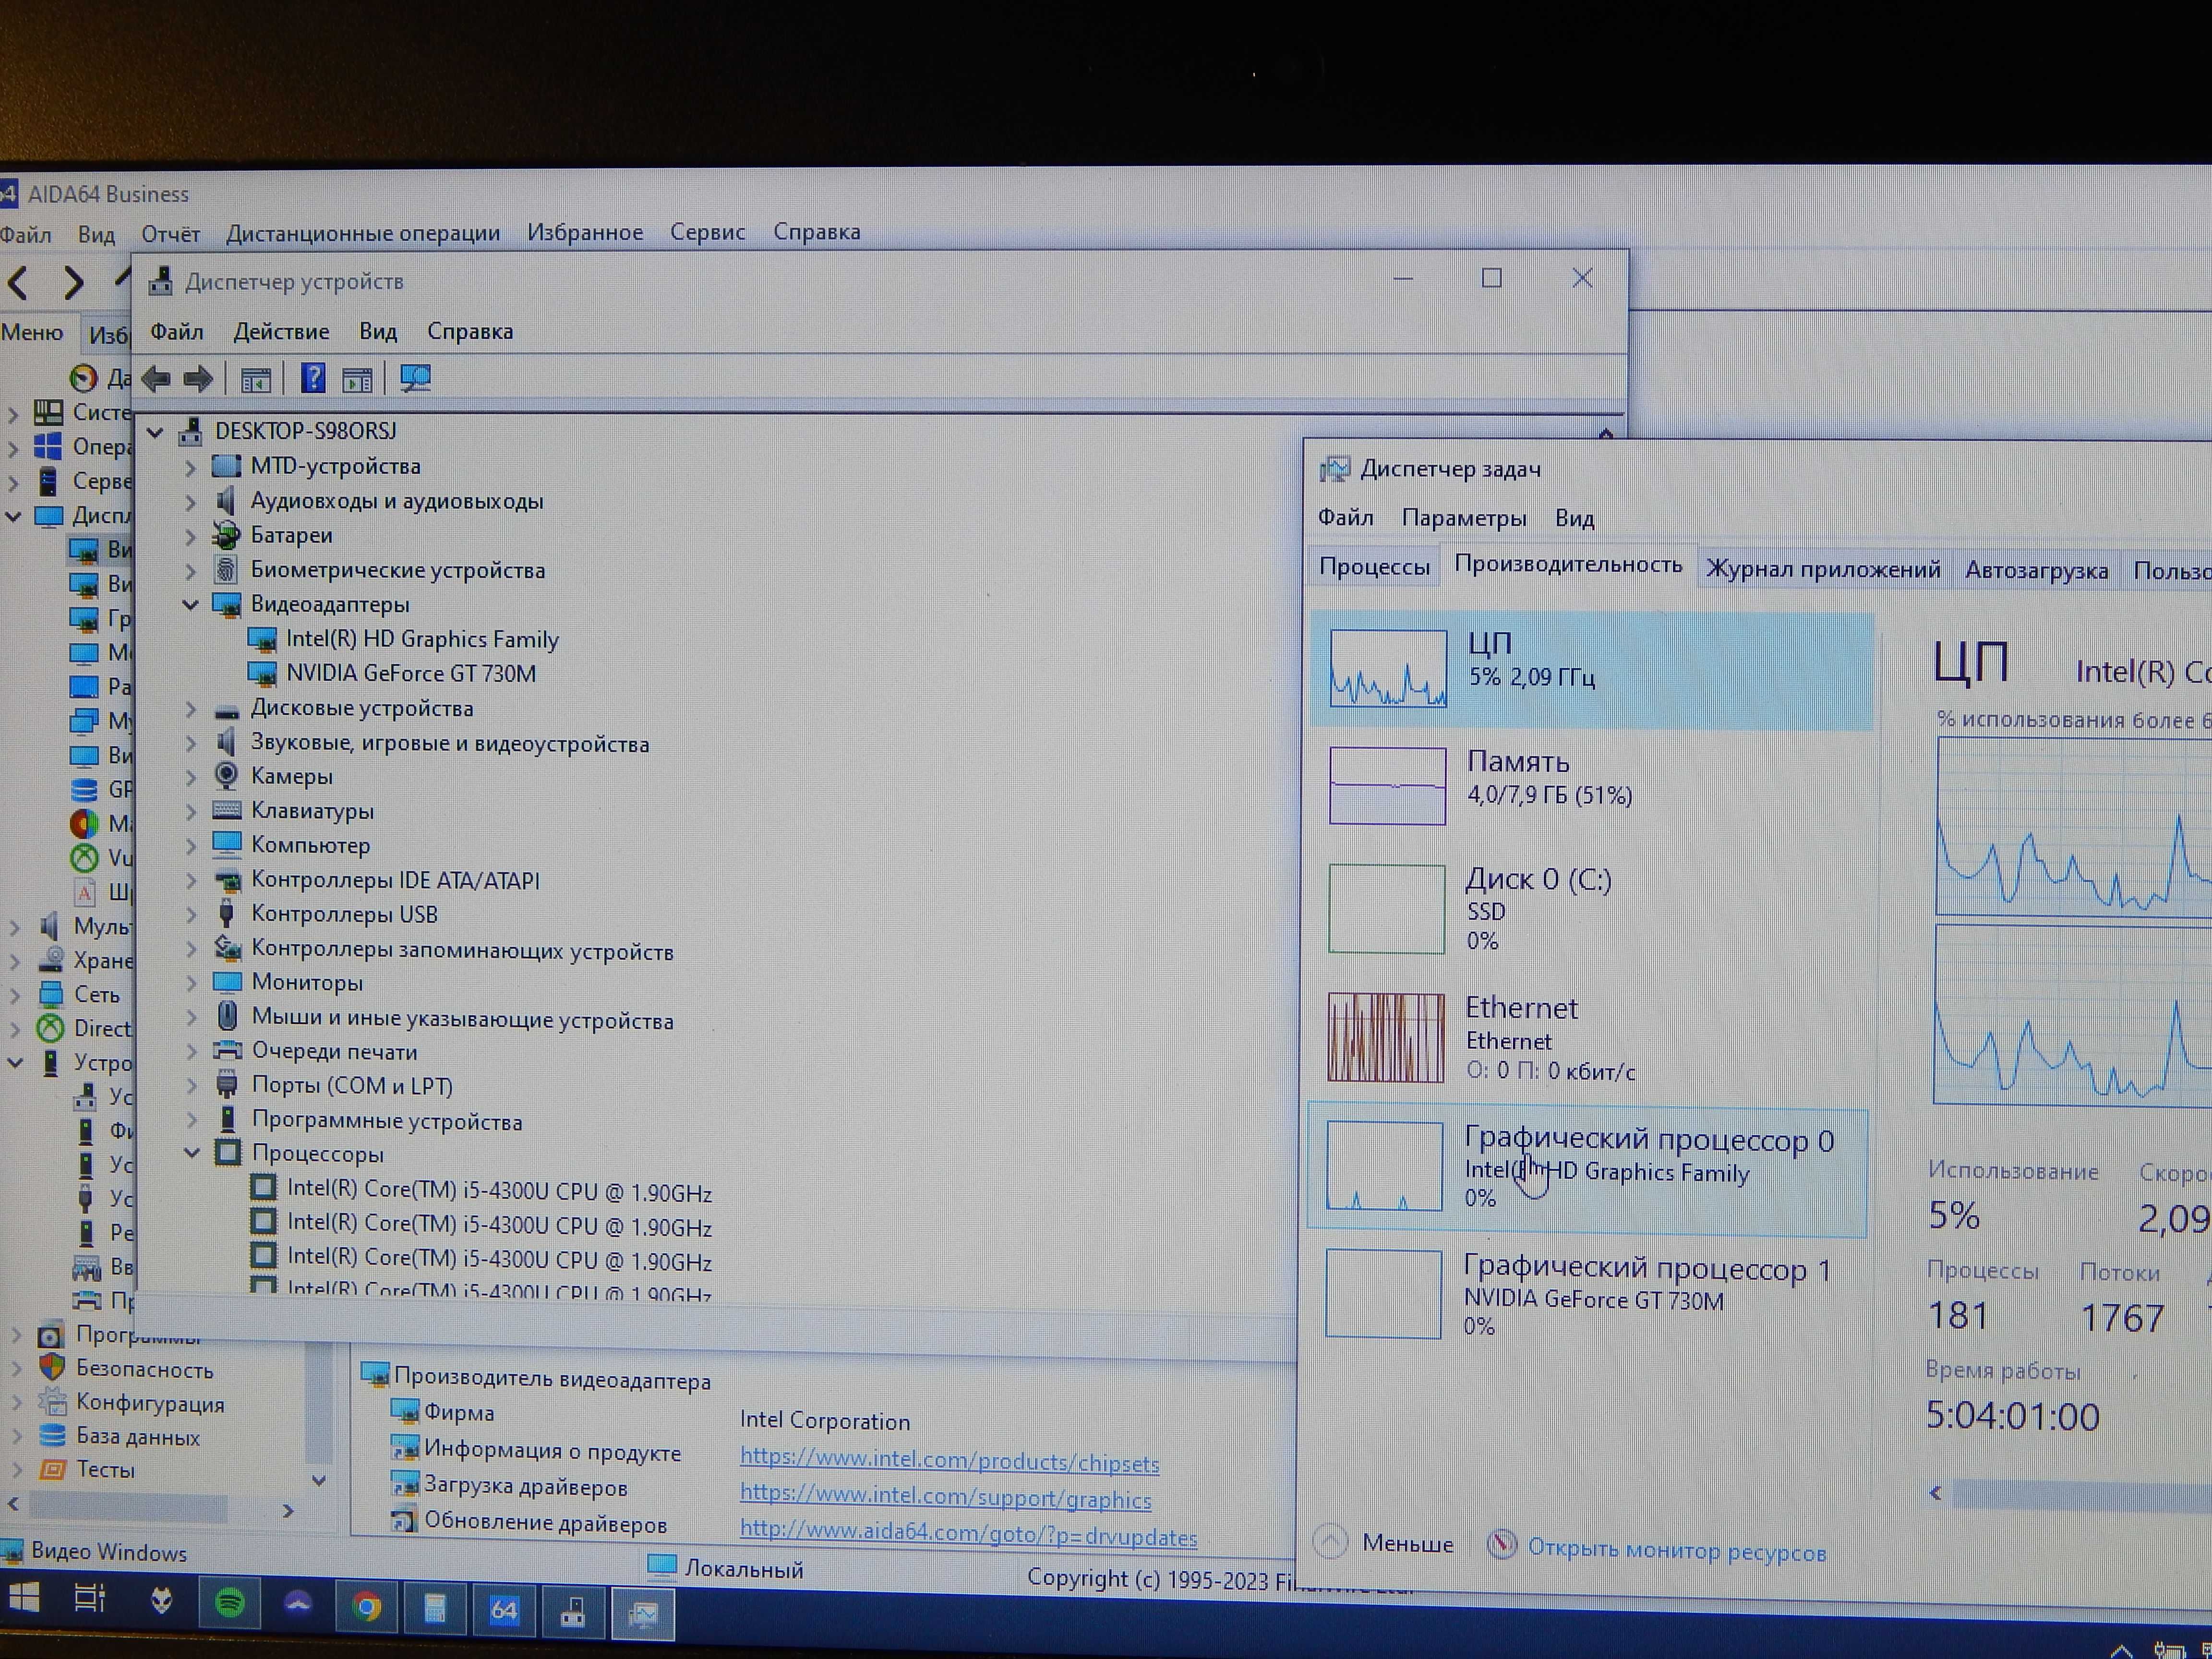2212x1659 pixels.
Task: Click the Меньше collapse button in Task Manager
Action: 1384,1543
